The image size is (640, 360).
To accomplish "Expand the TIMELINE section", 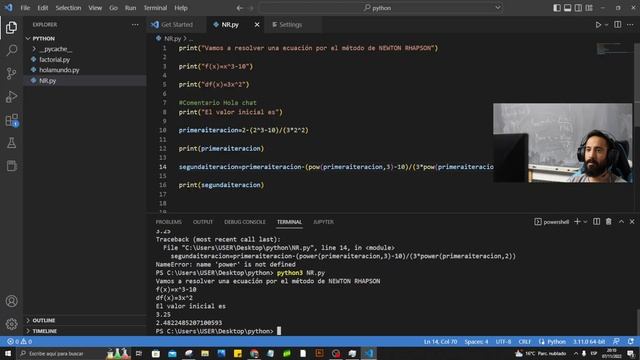I will click(44, 331).
